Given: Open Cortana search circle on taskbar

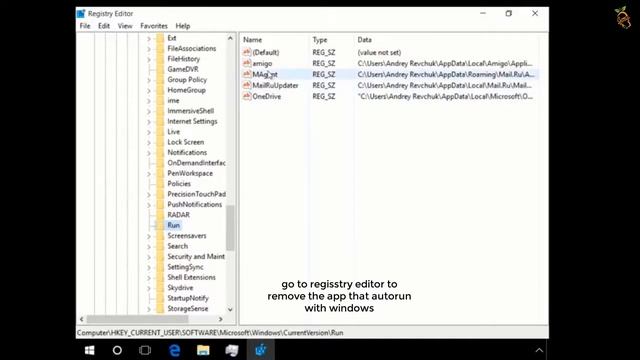Looking at the screenshot, I should click(117, 350).
